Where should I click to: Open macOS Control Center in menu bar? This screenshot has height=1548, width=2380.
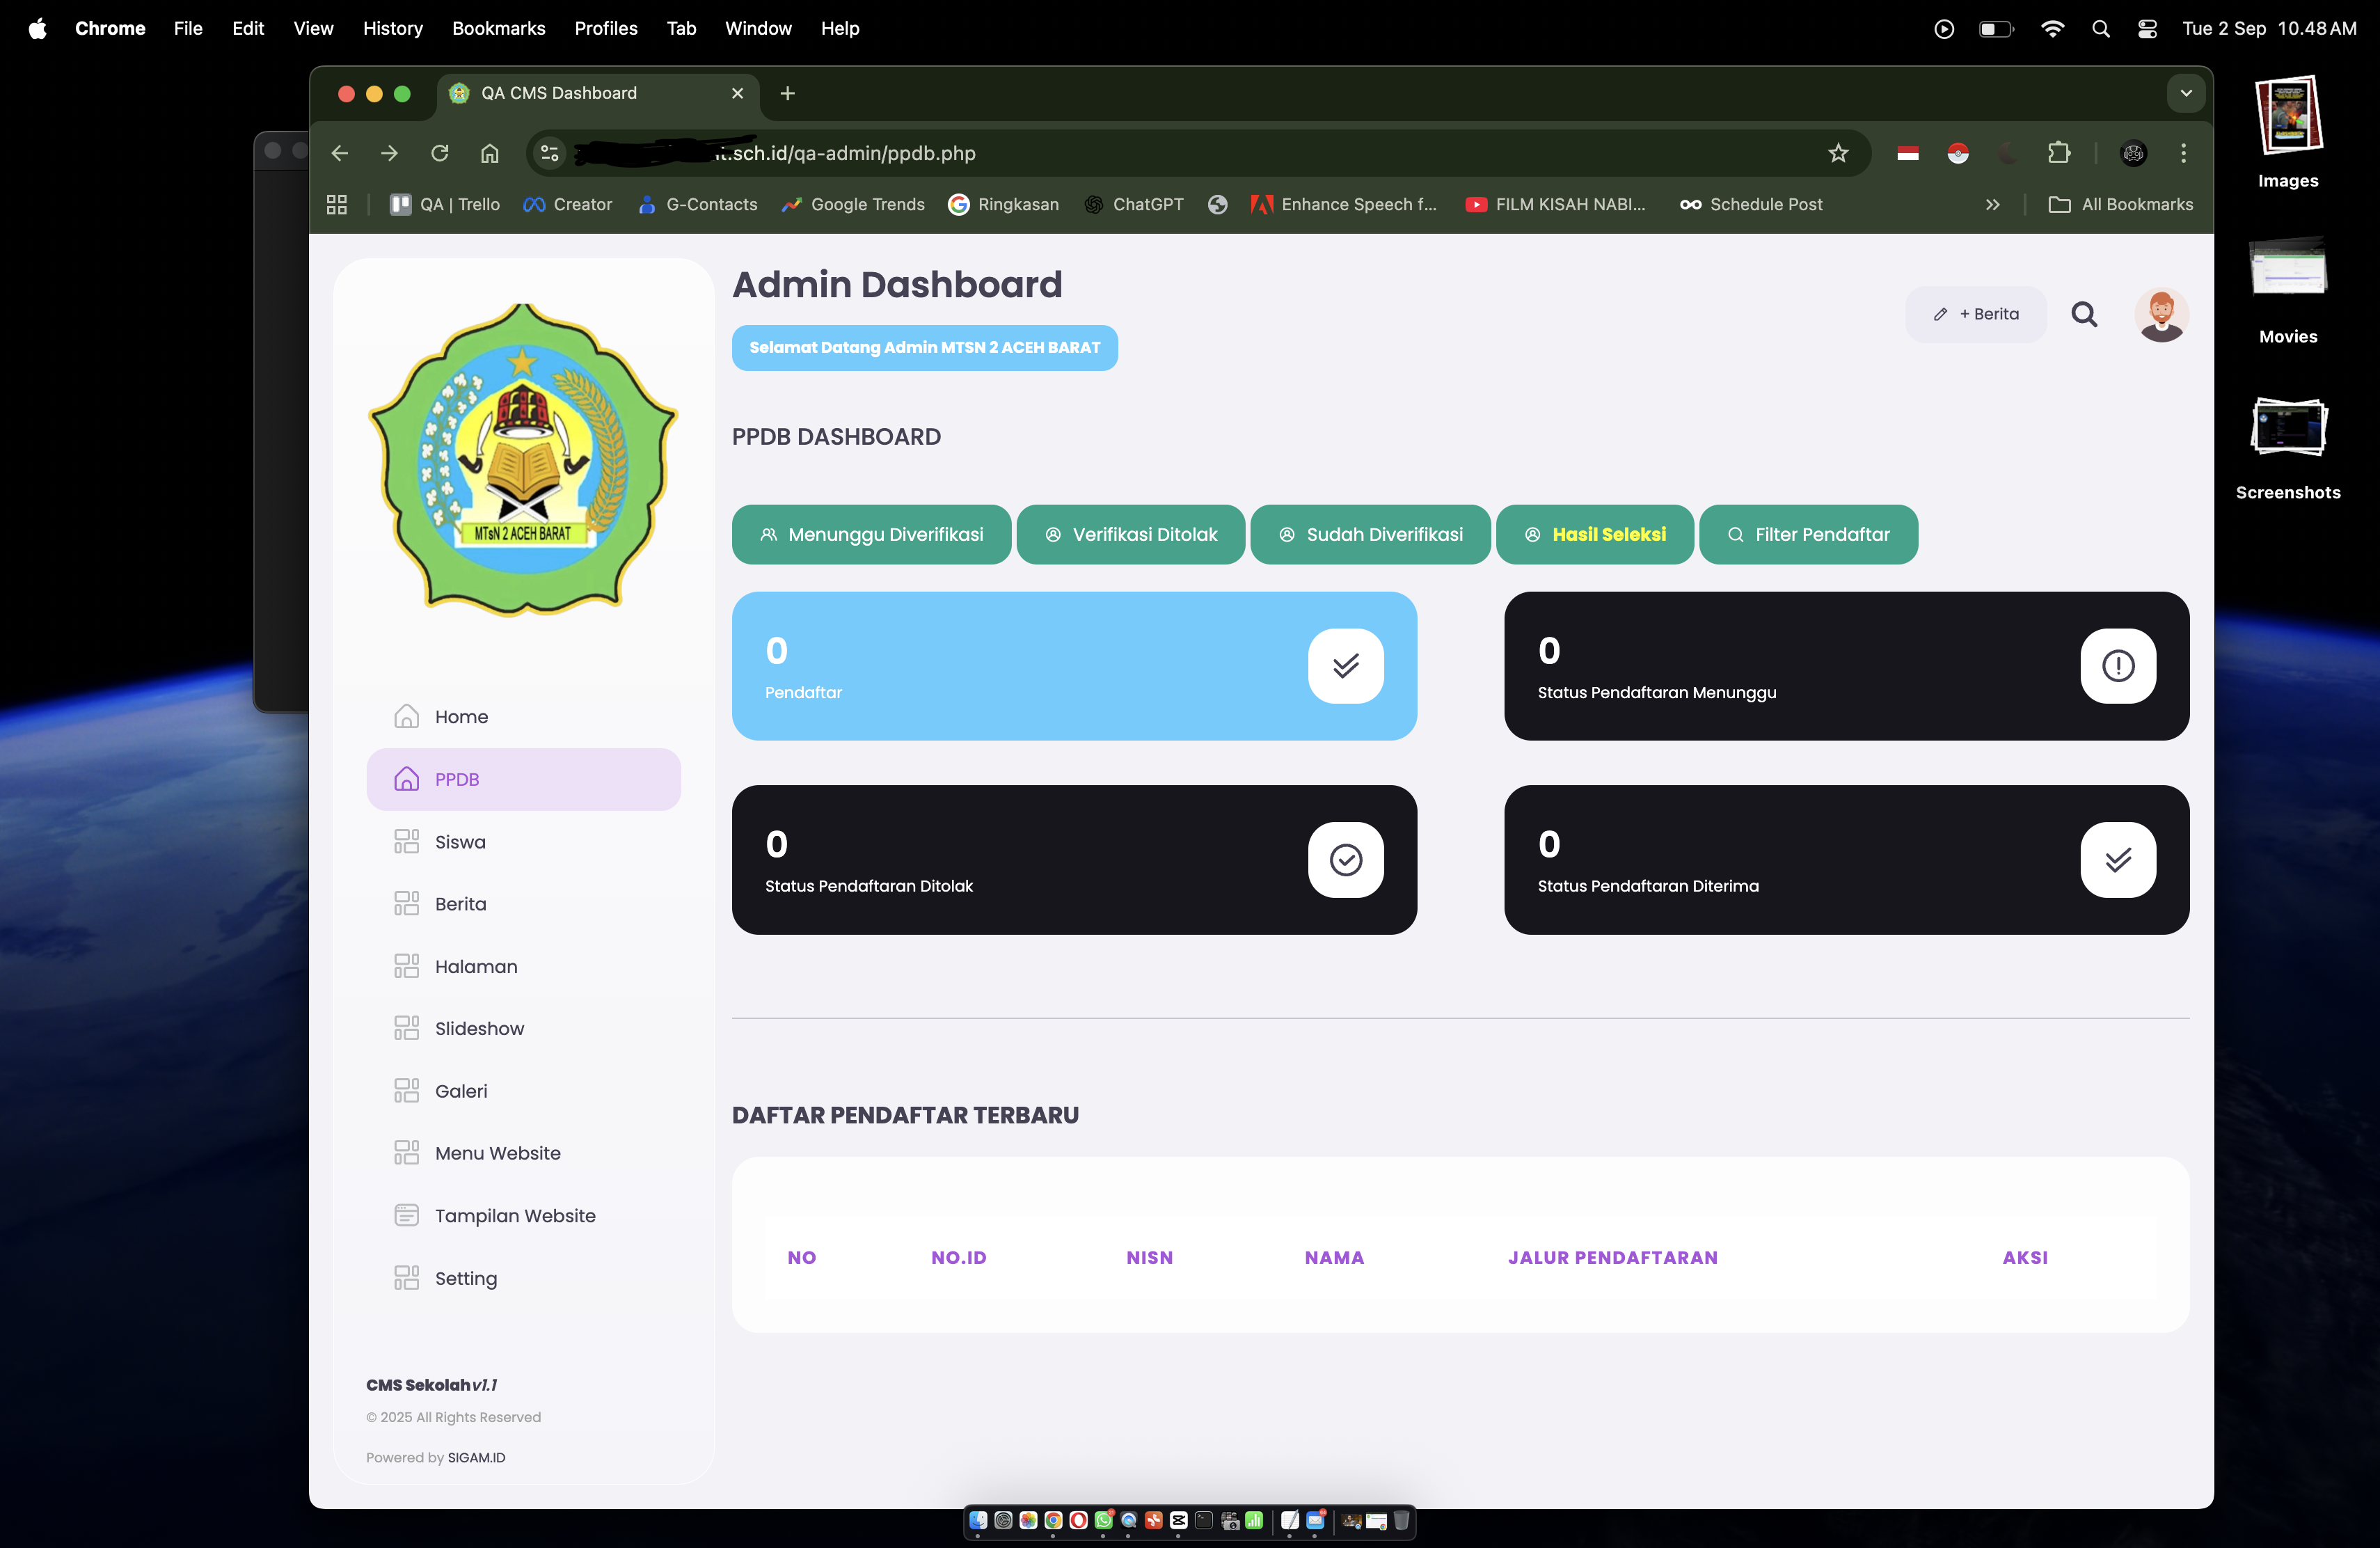coord(2147,29)
